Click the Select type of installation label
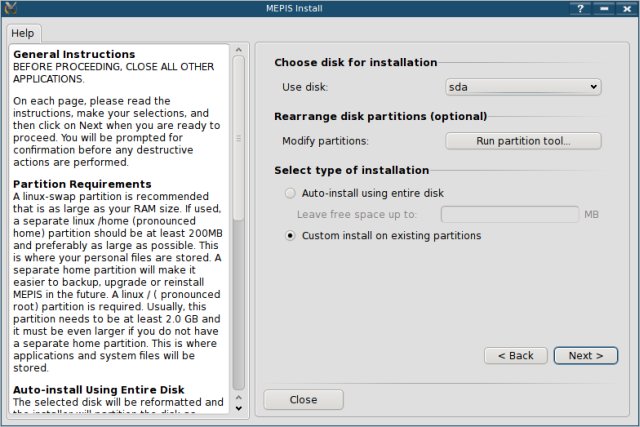Viewport: 640px width, 427px height. click(x=351, y=170)
